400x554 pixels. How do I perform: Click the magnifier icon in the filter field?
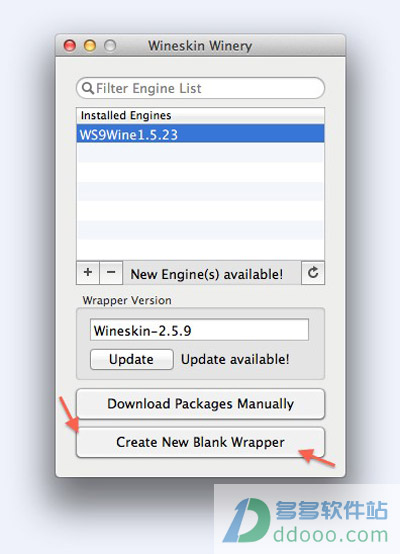87,88
